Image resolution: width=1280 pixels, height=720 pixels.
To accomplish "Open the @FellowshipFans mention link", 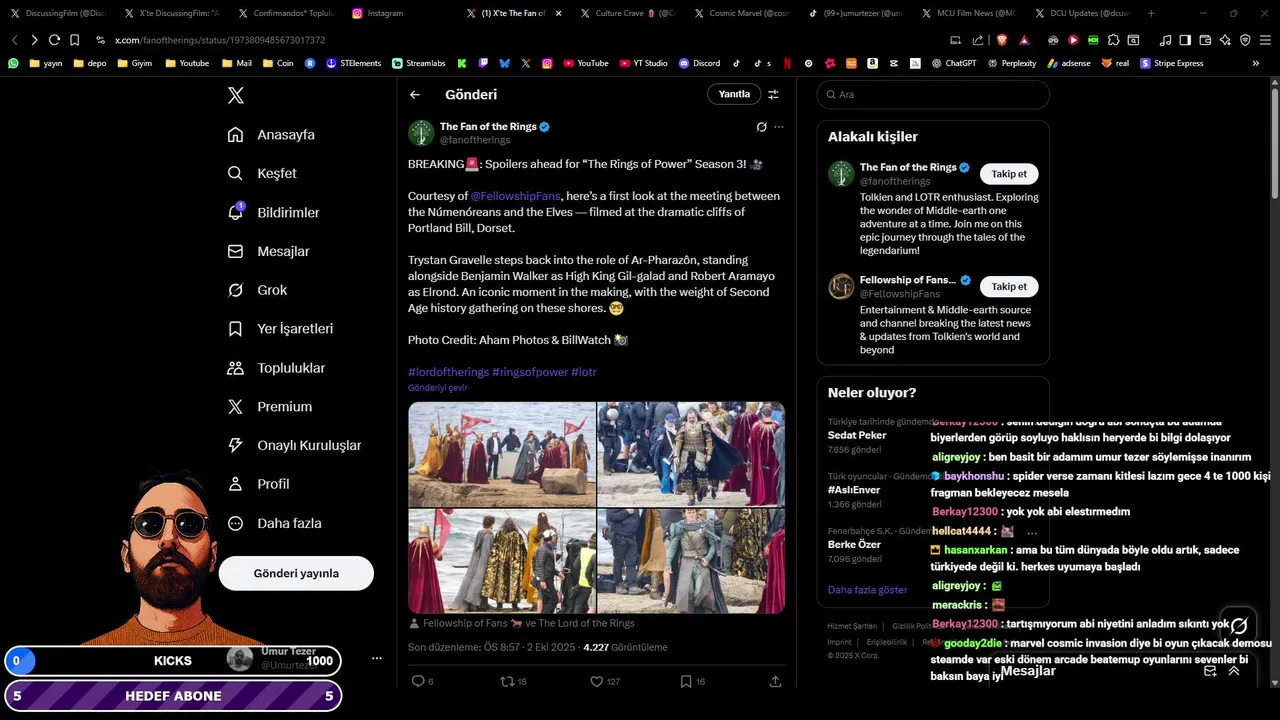I will [x=515, y=196].
